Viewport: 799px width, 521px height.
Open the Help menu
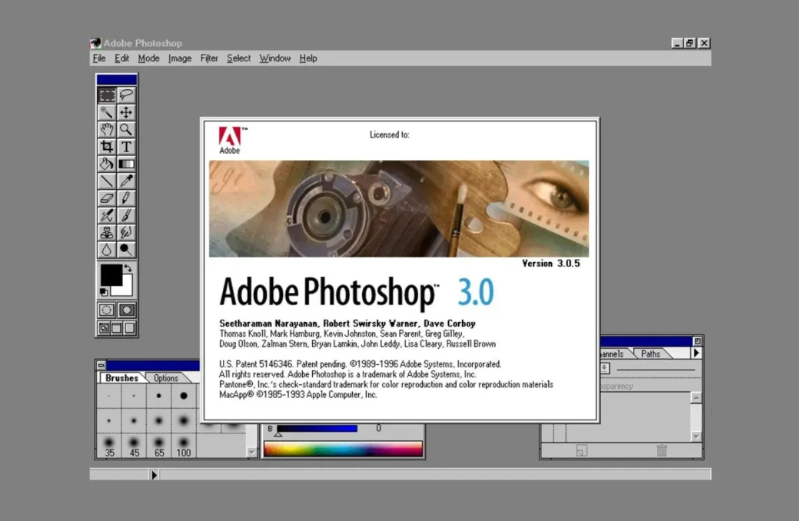[308, 58]
